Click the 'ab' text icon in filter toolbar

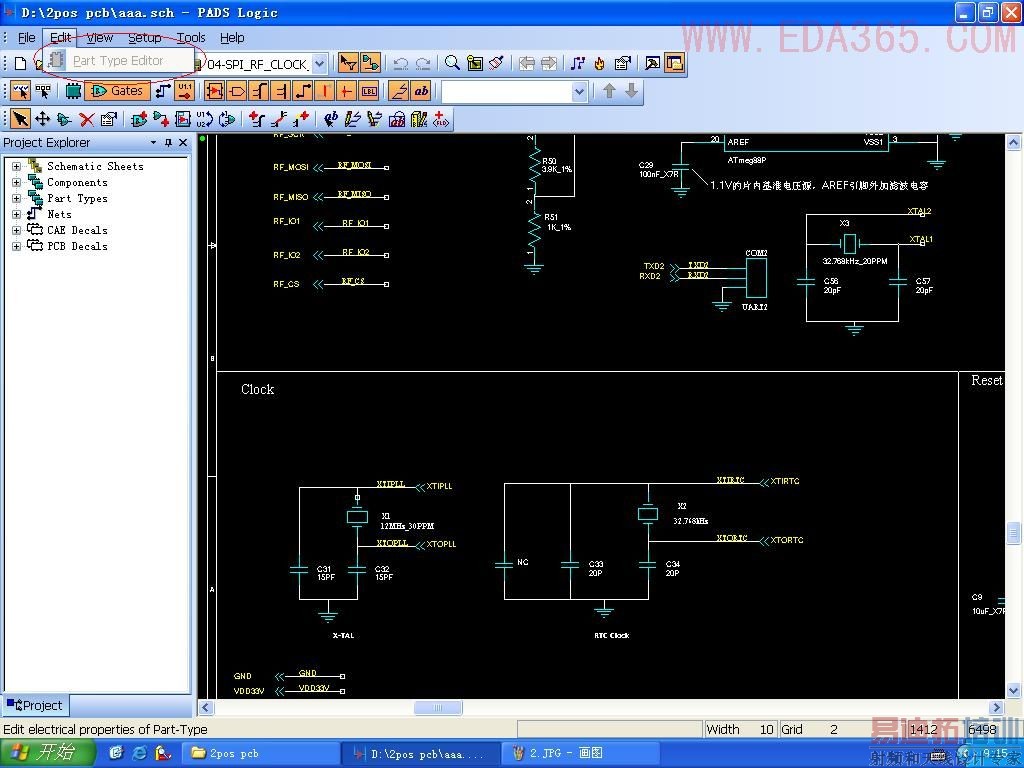pyautogui.click(x=421, y=91)
